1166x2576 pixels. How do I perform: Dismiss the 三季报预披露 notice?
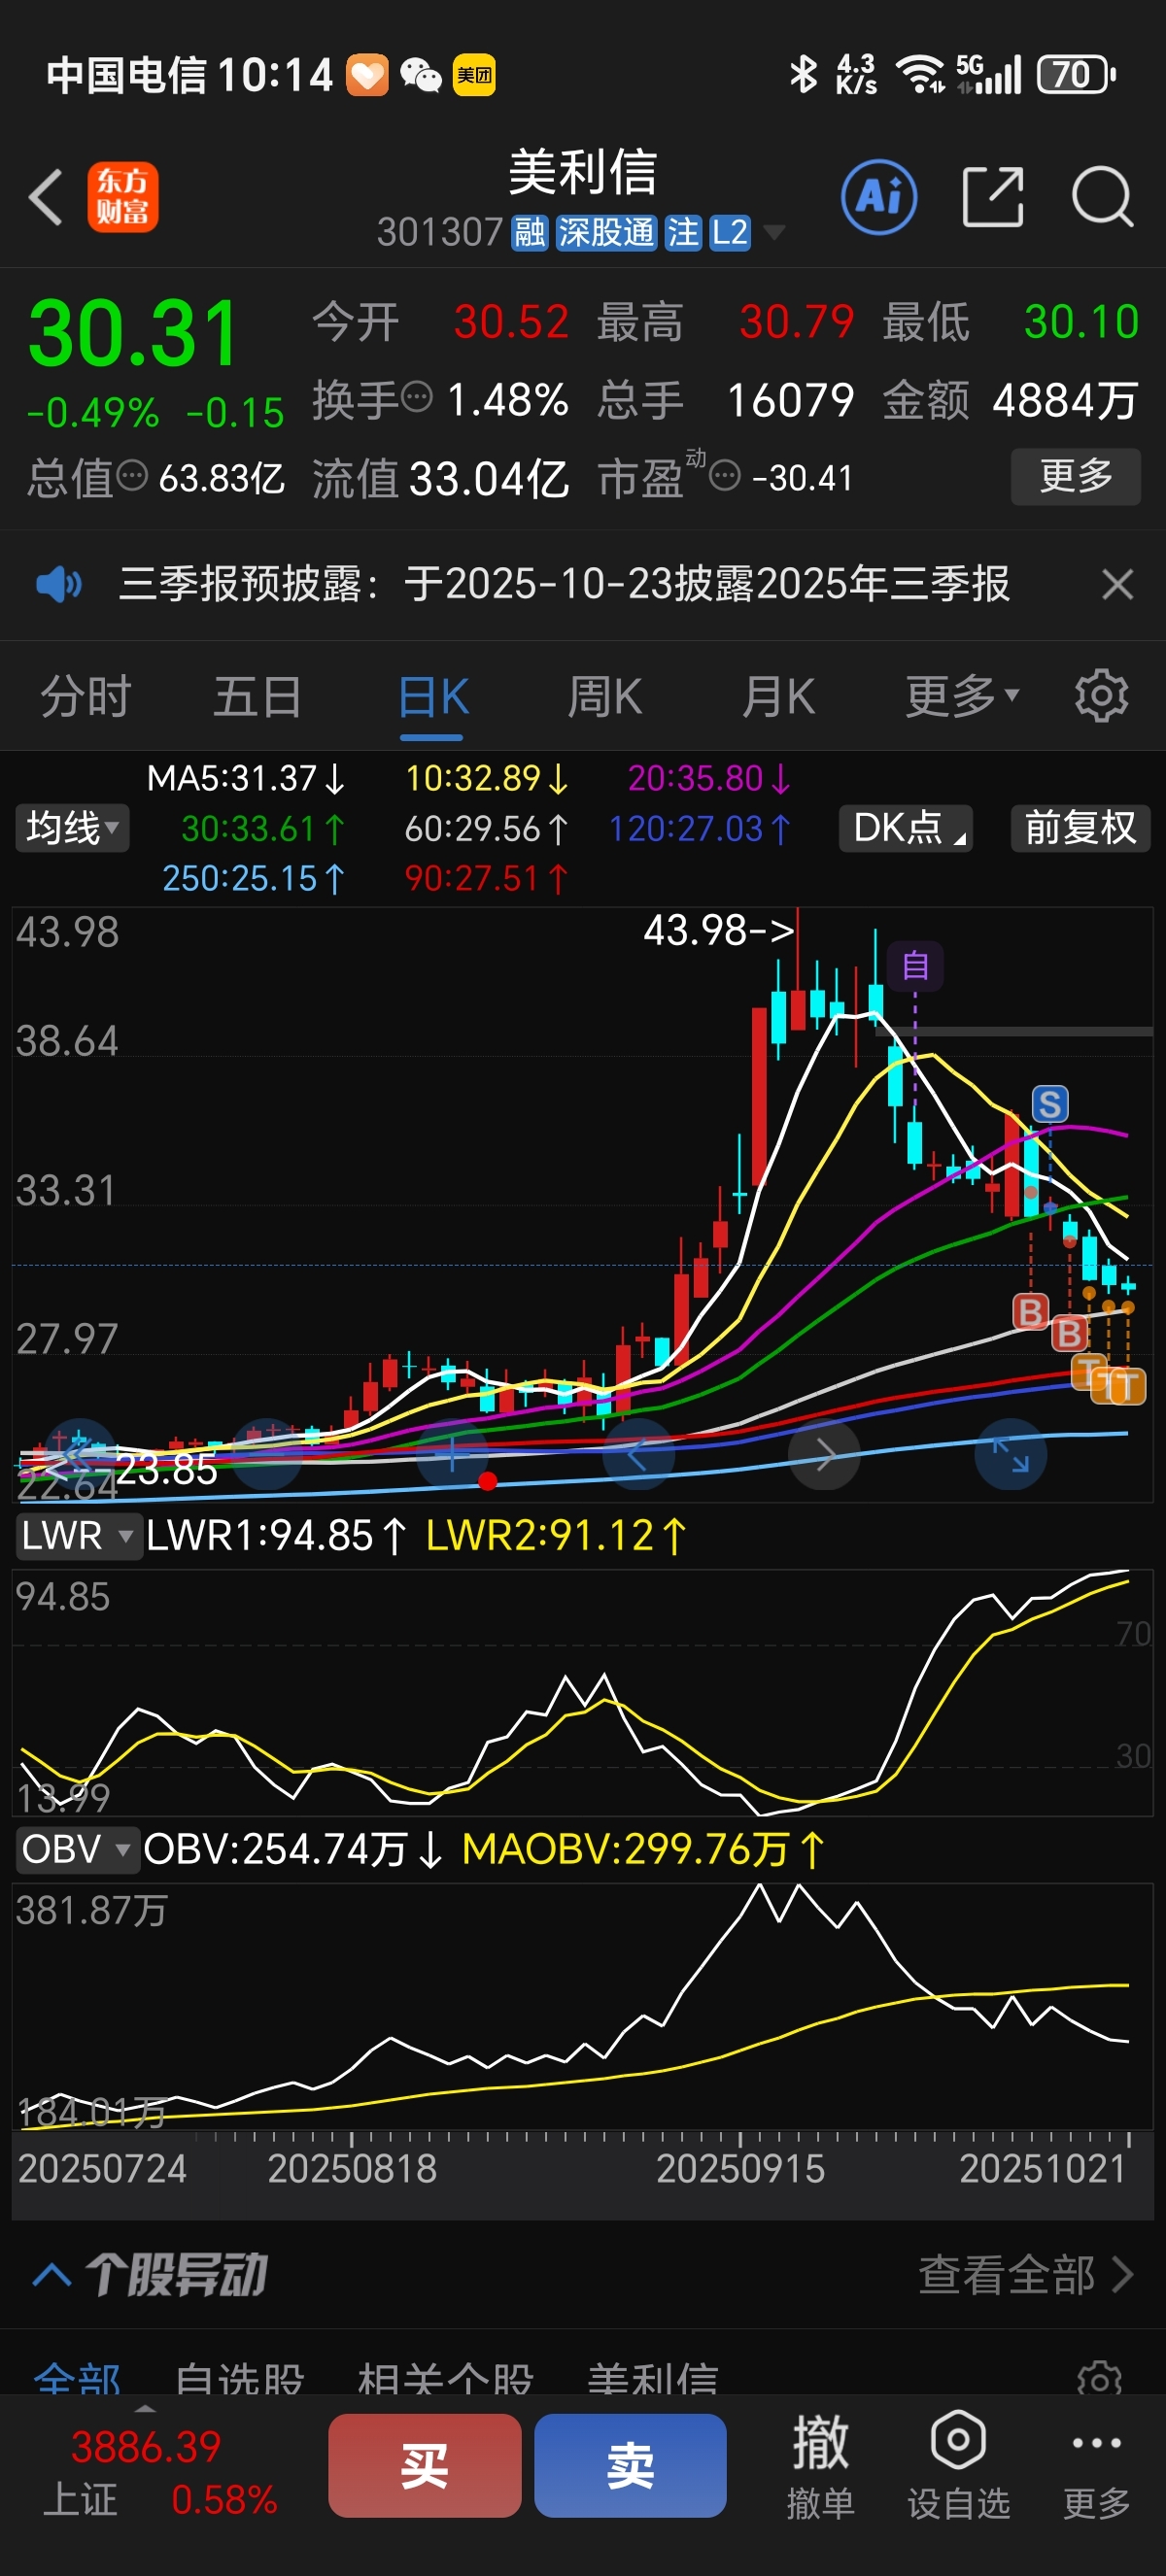(x=1117, y=584)
